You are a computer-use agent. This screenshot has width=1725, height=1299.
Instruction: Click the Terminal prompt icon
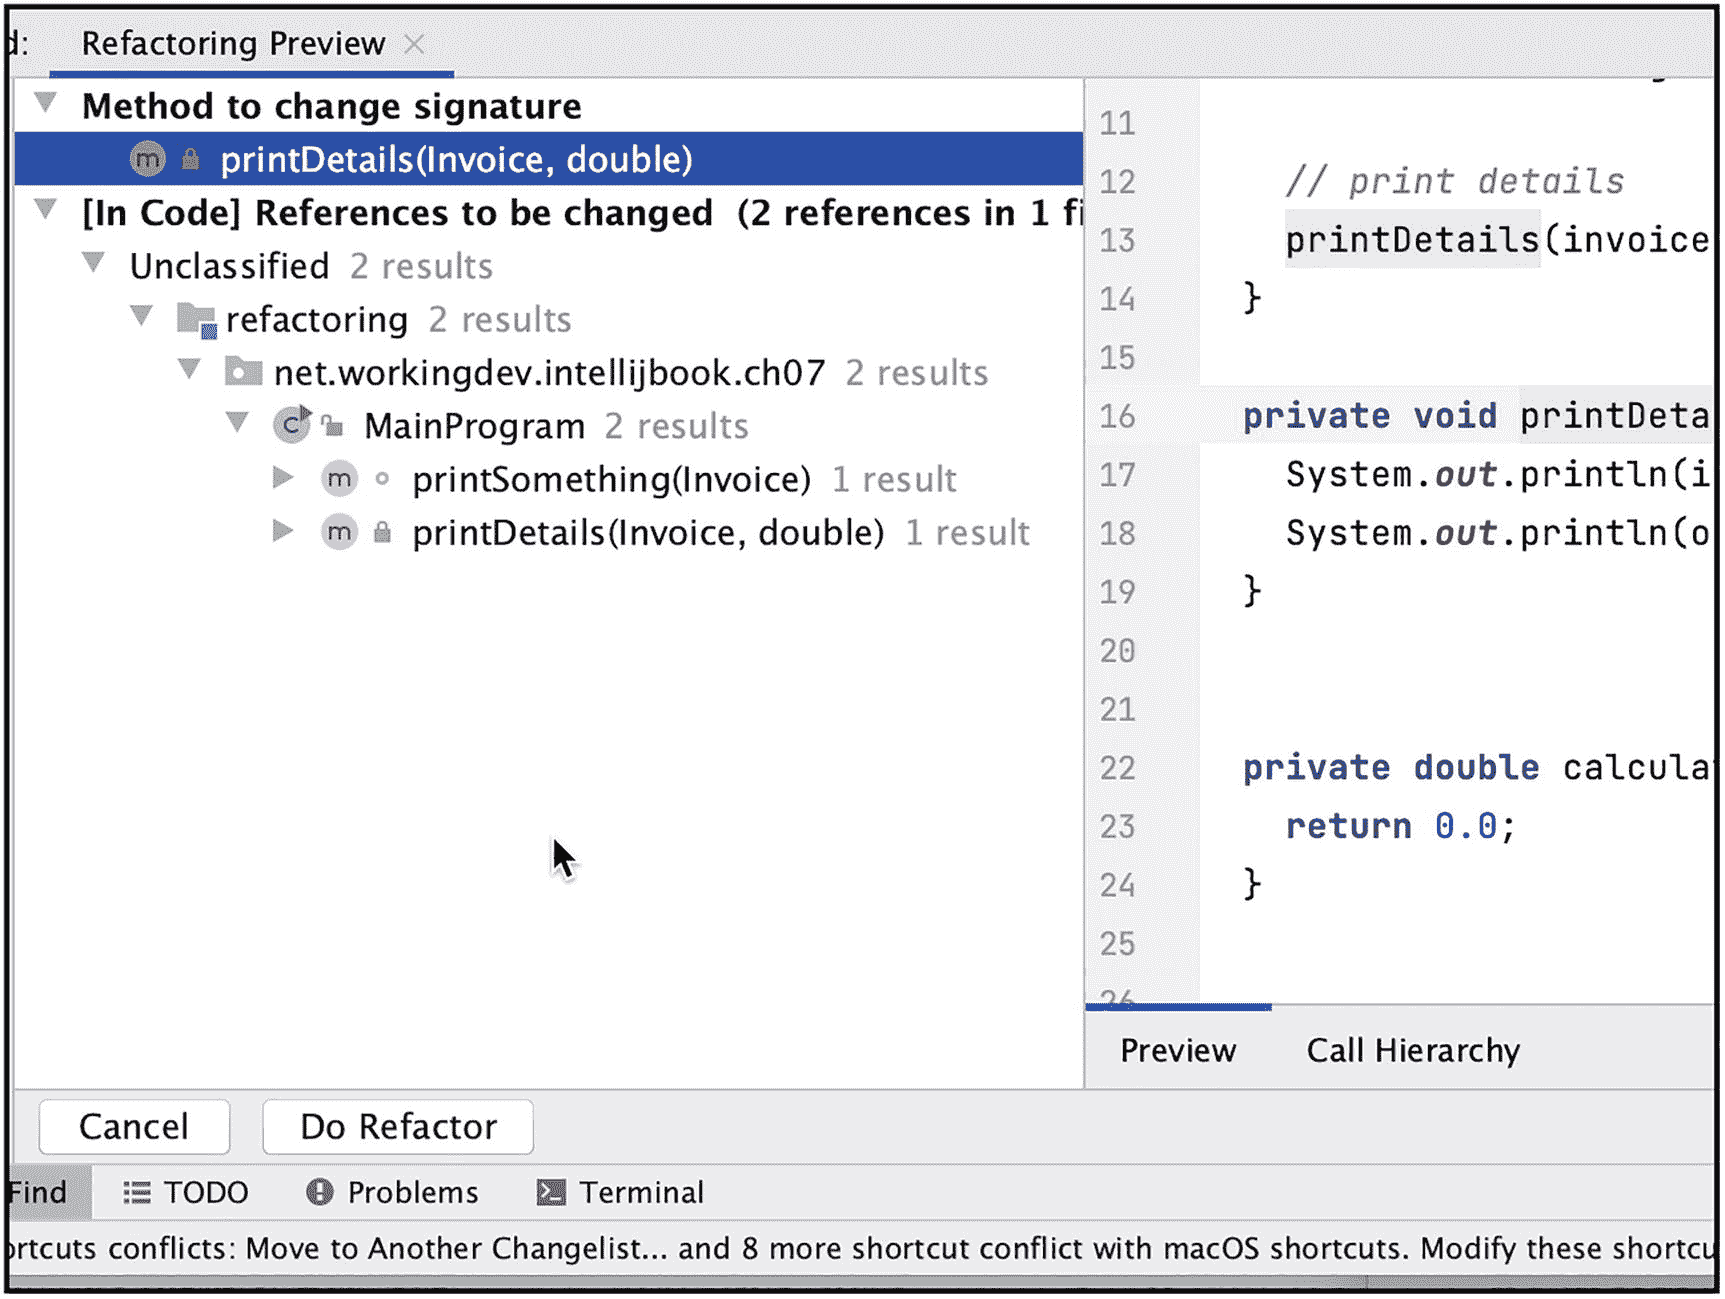click(551, 1192)
